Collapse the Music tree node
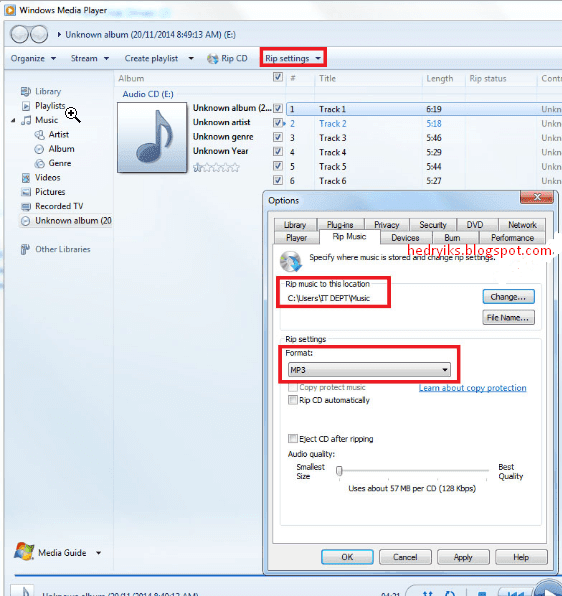 [x=13, y=120]
